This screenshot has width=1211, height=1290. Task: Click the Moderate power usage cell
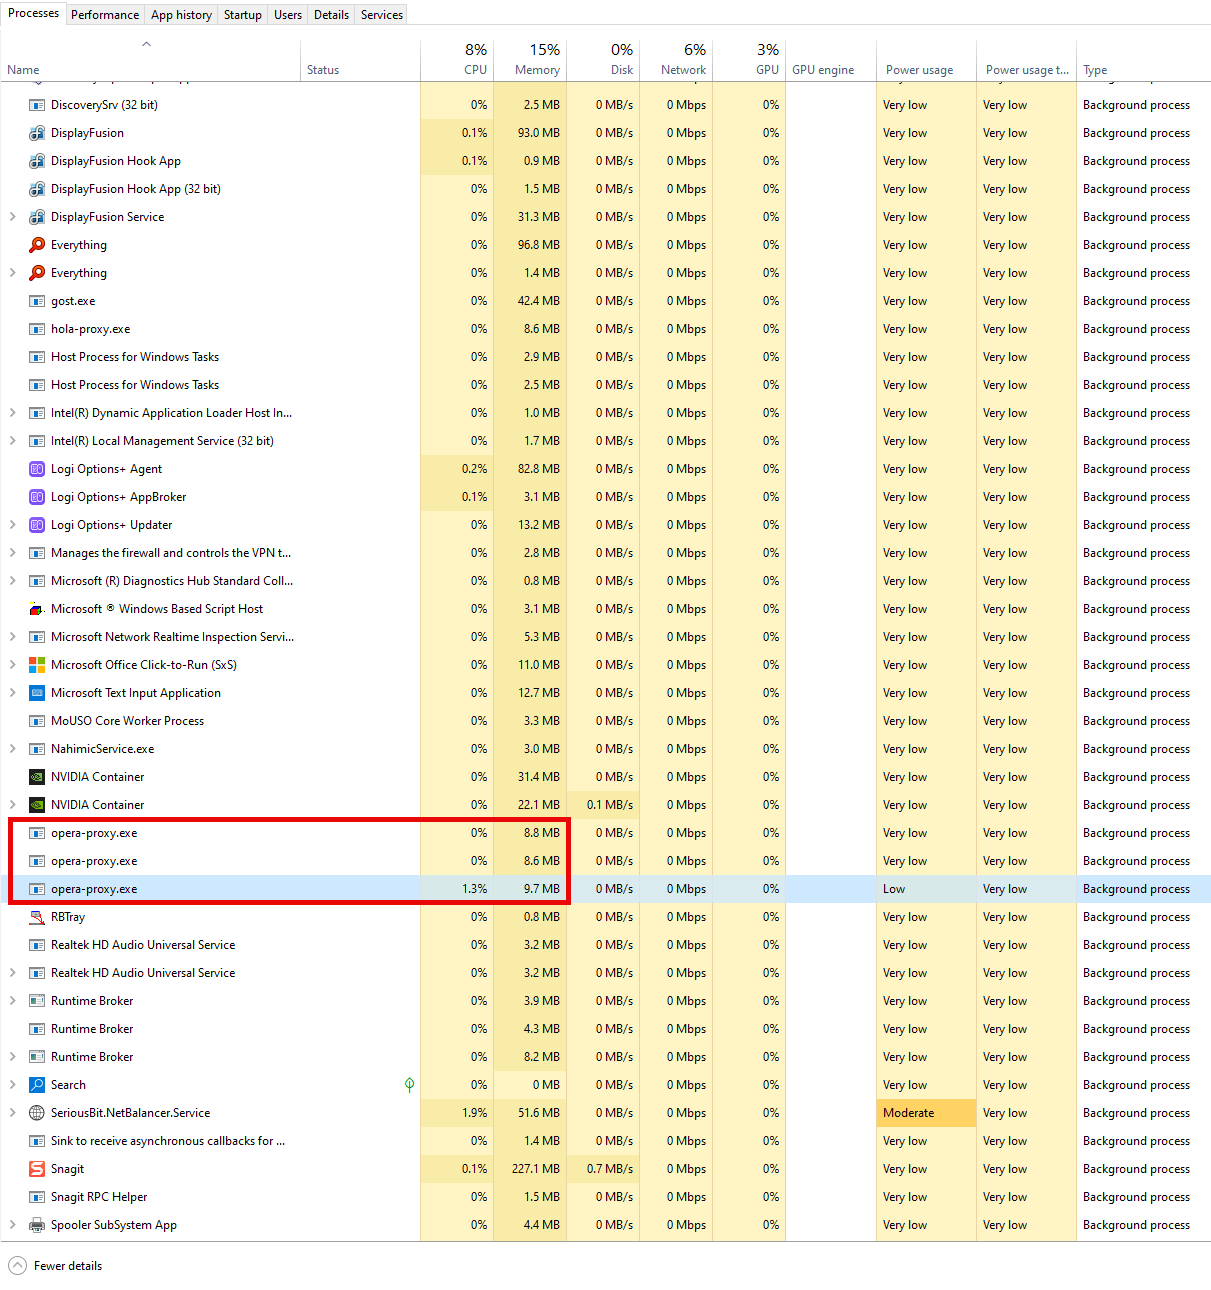[x=926, y=1113]
